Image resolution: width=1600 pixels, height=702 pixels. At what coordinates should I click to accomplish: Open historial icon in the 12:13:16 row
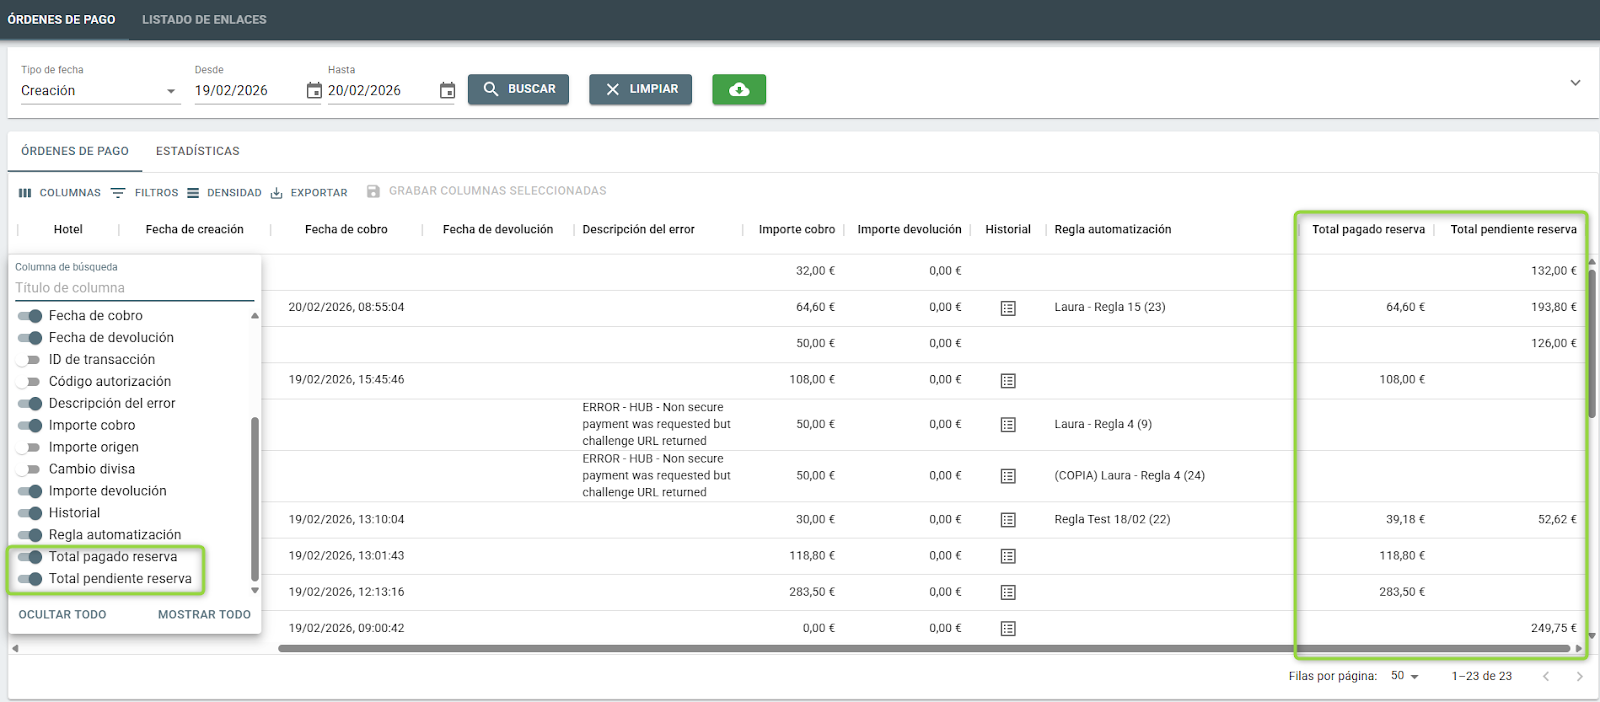click(1008, 592)
